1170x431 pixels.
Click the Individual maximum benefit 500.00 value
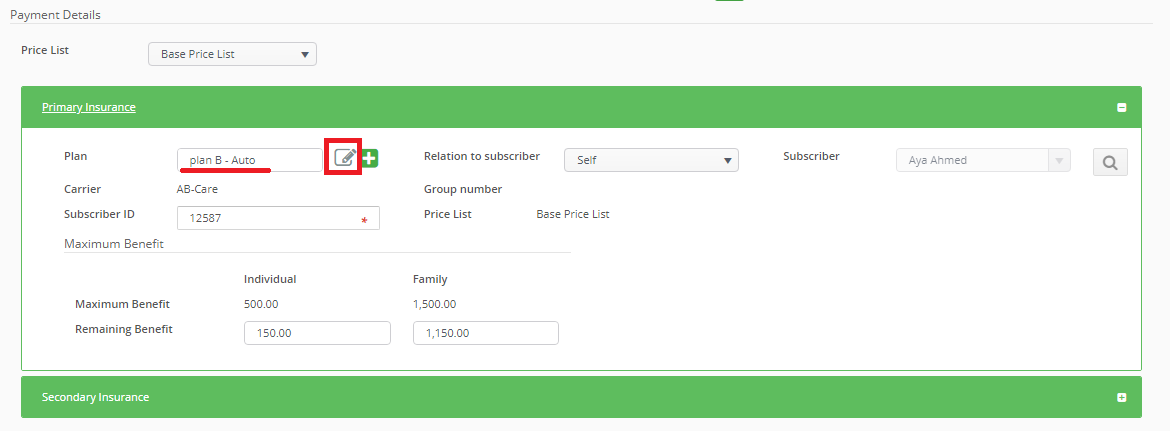pos(261,304)
